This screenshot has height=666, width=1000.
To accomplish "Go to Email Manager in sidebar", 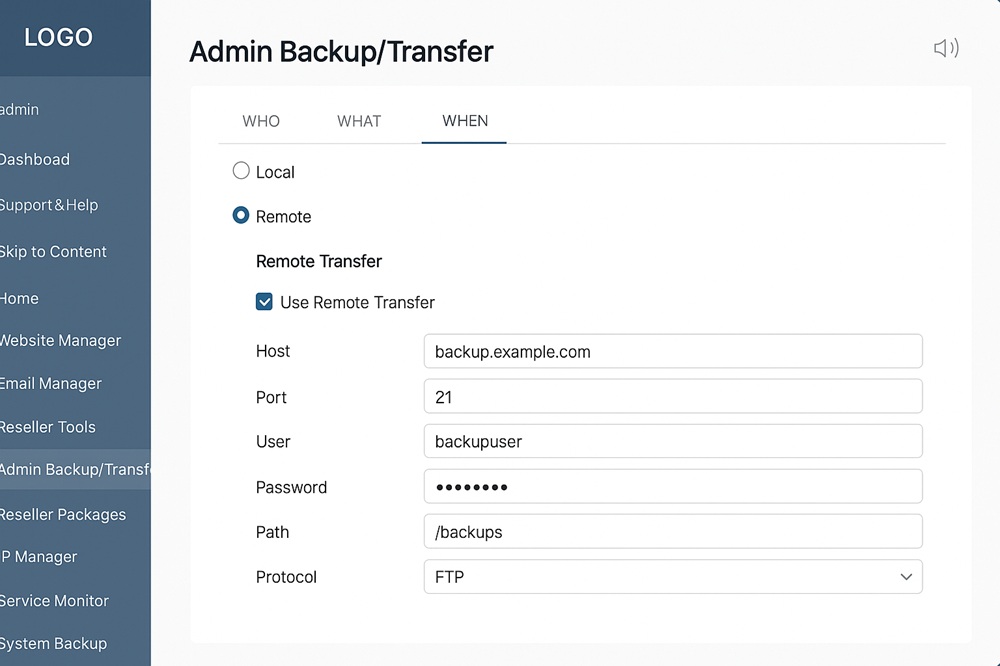I will [x=51, y=384].
